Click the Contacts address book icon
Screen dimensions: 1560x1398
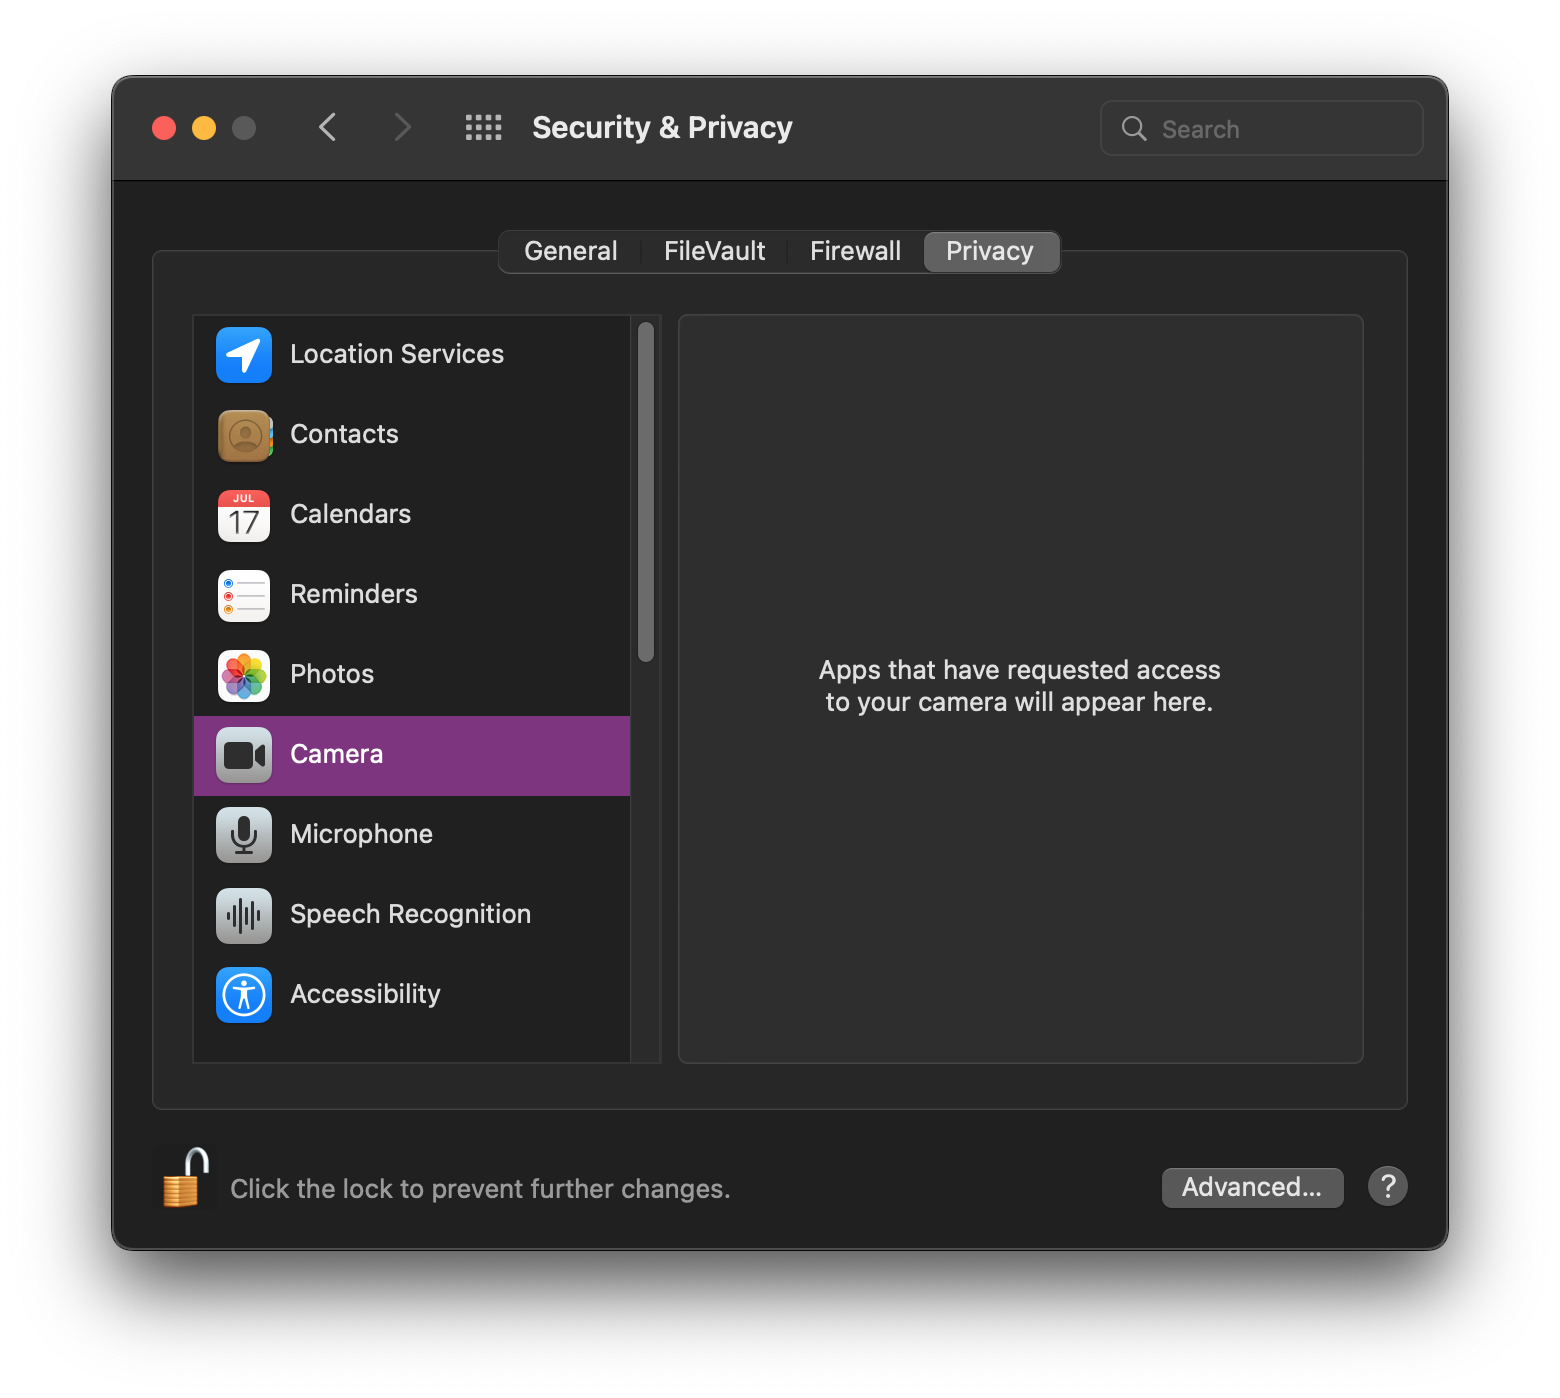point(244,435)
